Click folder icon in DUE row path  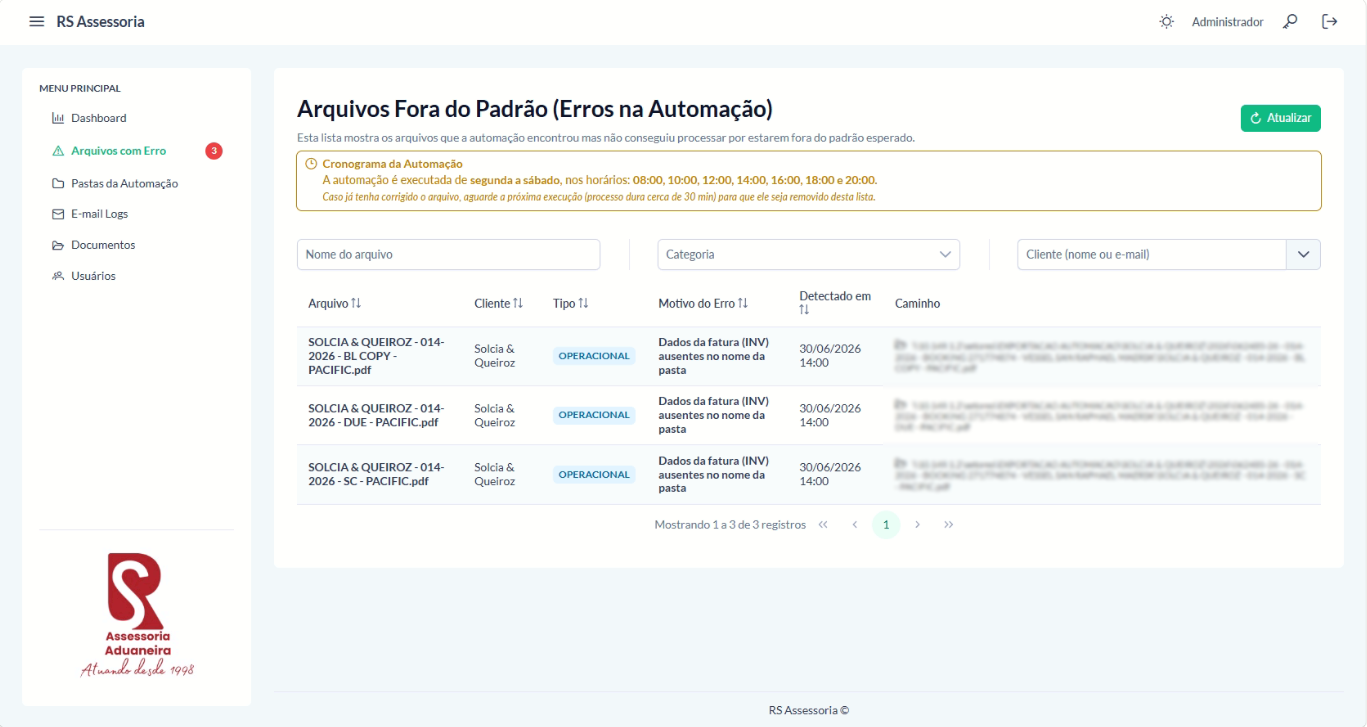click(x=901, y=404)
